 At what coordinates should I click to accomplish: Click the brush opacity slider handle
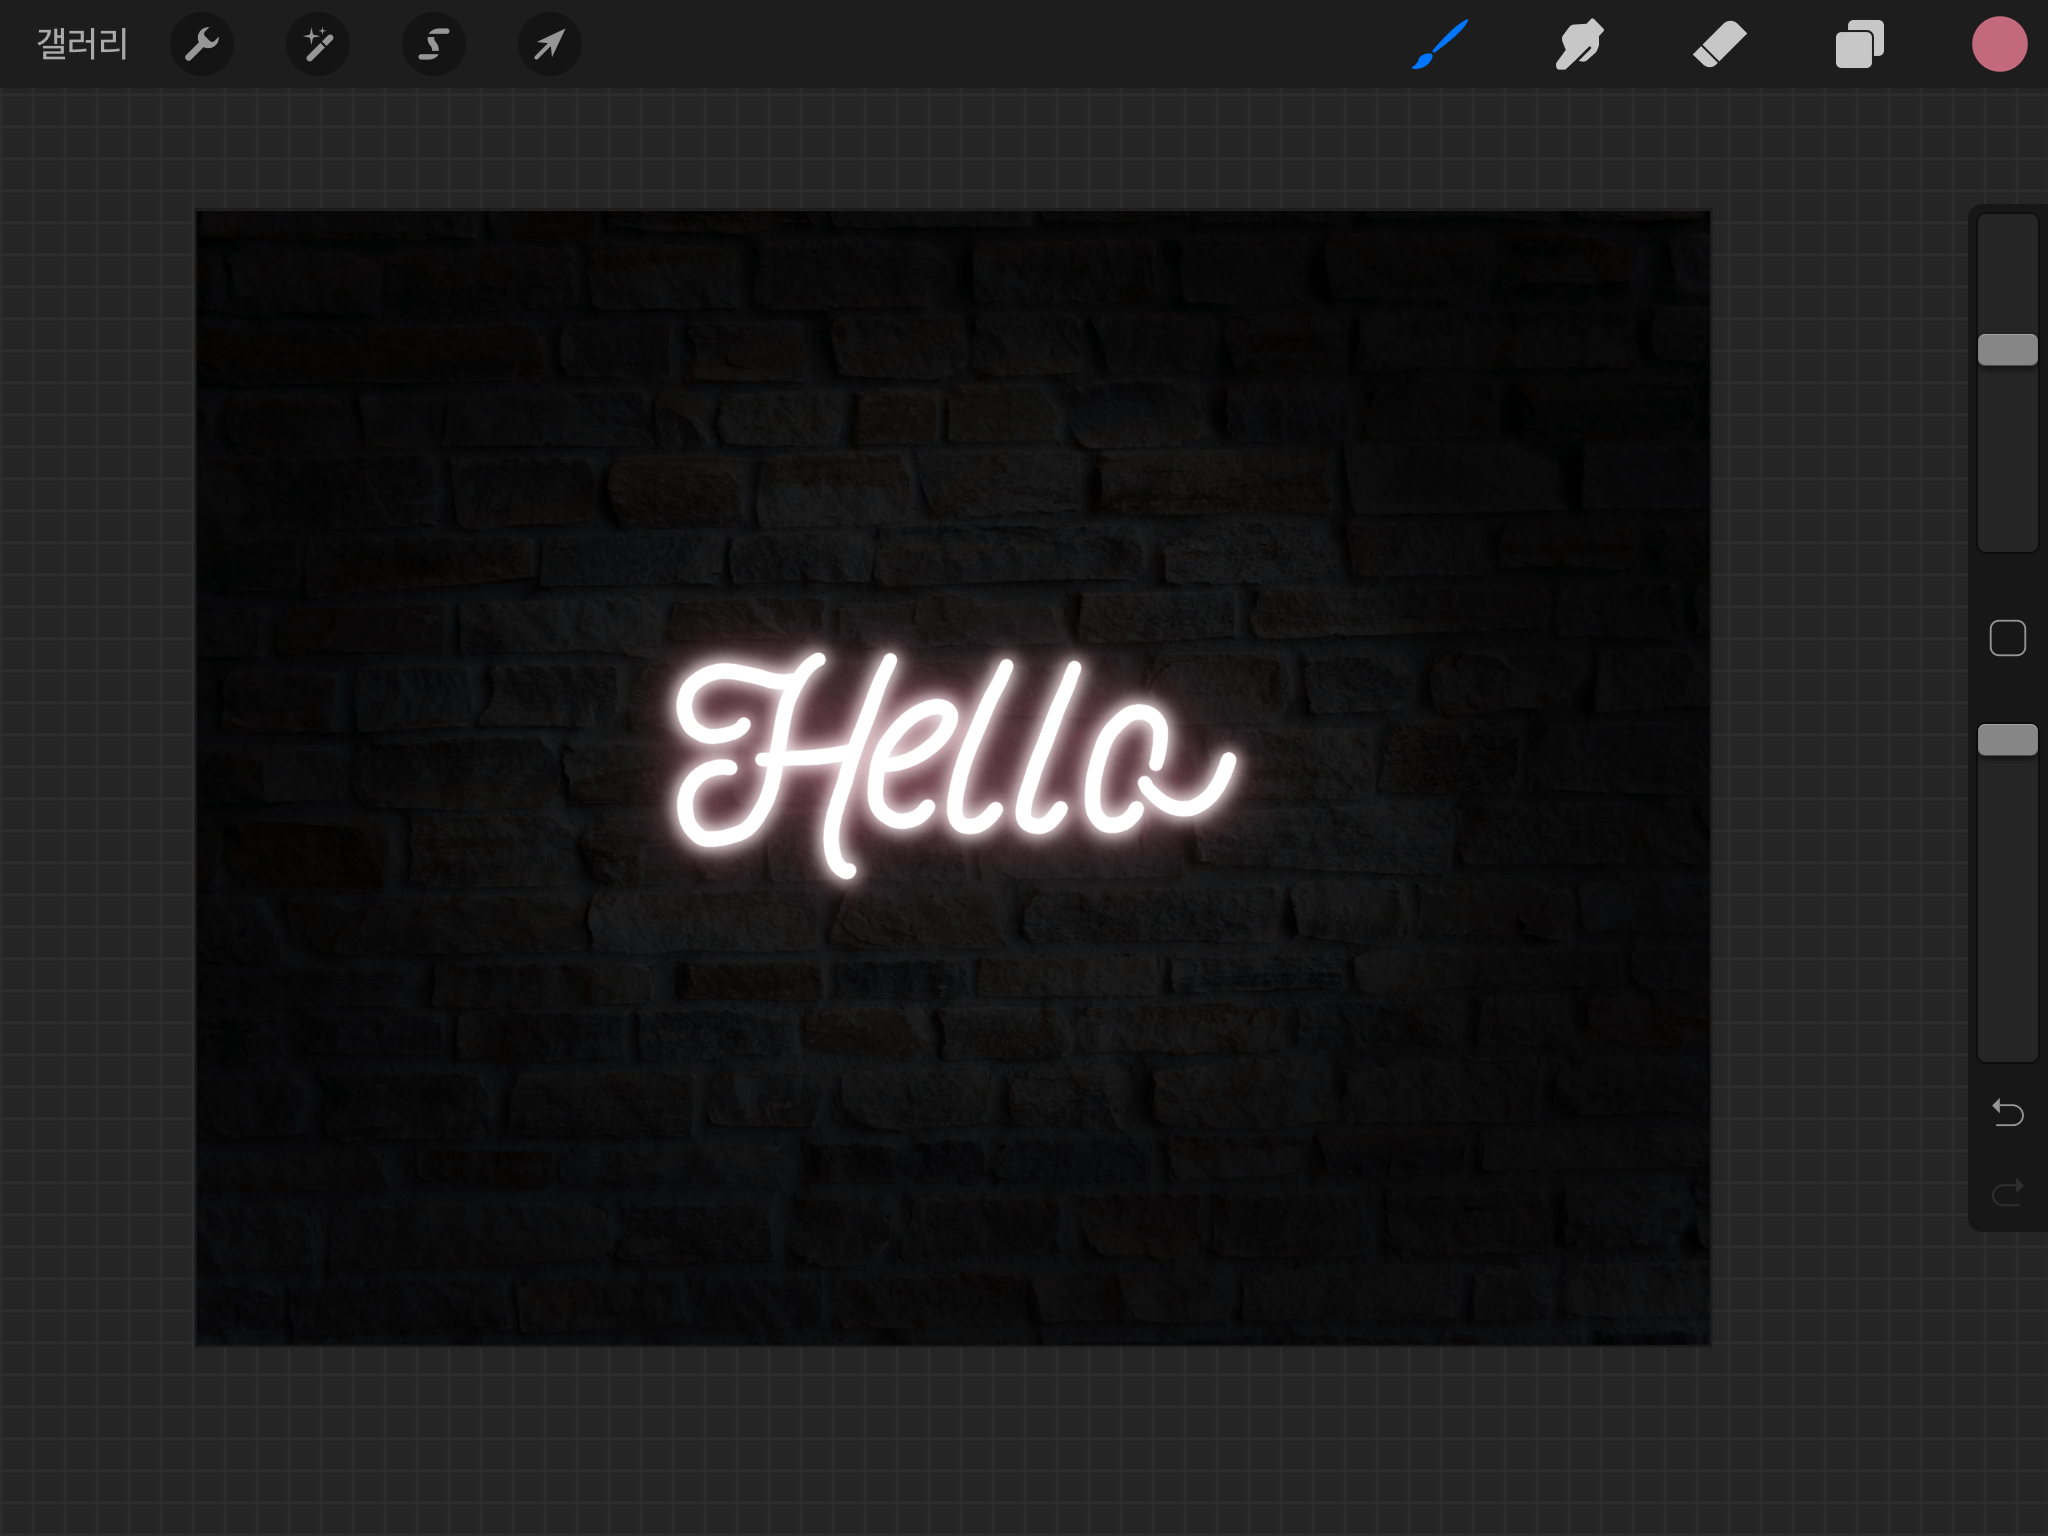[2007, 740]
